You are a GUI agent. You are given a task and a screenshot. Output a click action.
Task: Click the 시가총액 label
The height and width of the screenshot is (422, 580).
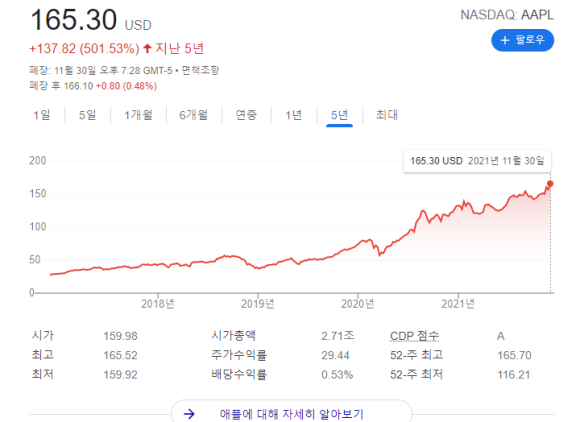point(233,335)
